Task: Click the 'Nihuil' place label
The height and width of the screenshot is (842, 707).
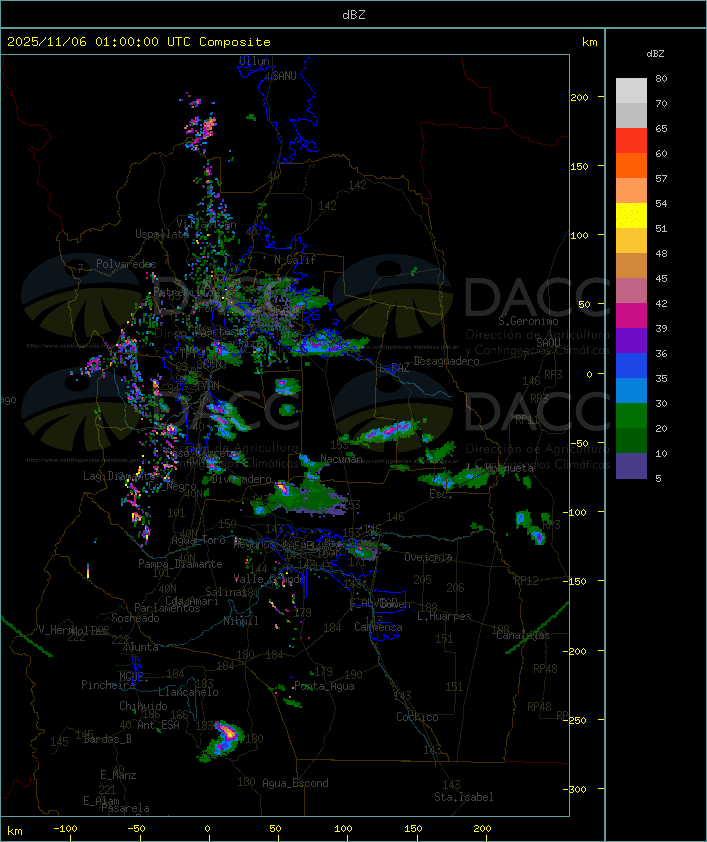Action: click(x=241, y=621)
